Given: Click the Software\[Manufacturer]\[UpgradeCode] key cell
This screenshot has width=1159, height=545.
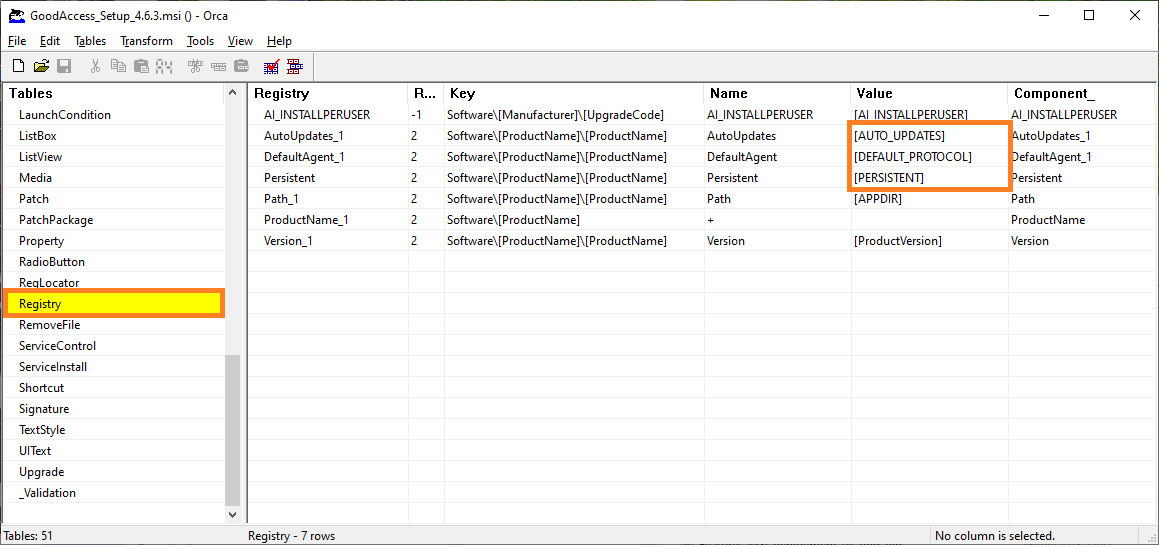Looking at the screenshot, I should (x=574, y=115).
